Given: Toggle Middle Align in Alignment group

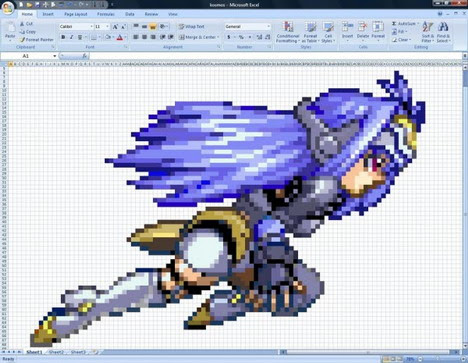Looking at the screenshot, I should click(x=144, y=26).
